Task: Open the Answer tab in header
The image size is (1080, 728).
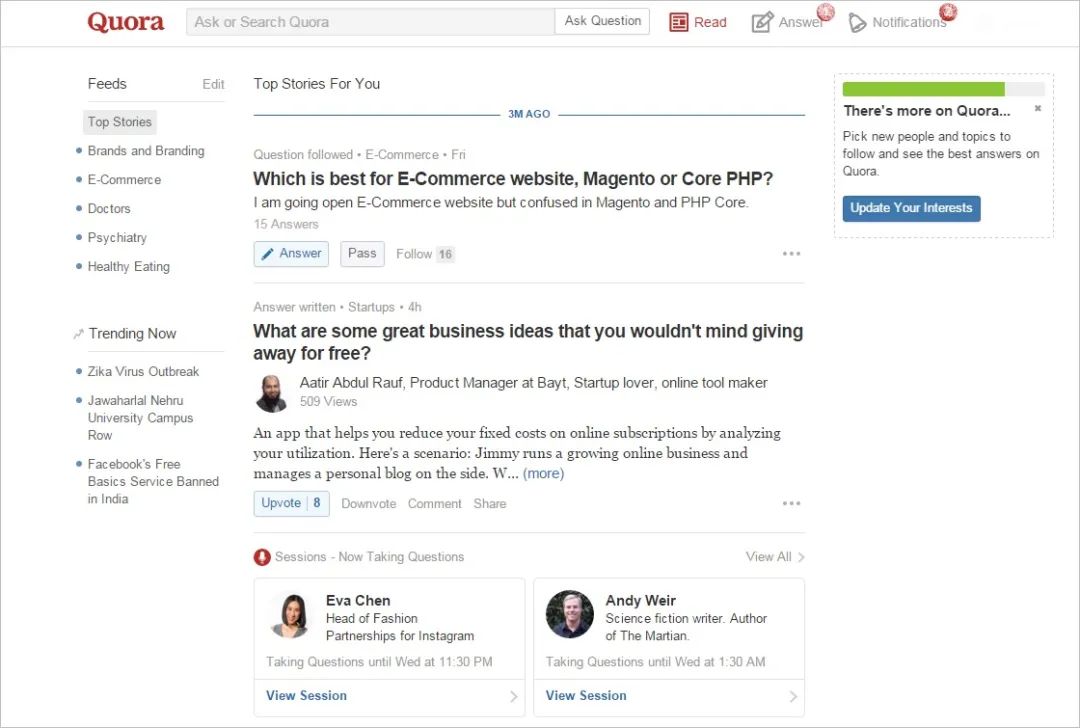Action: click(x=788, y=22)
